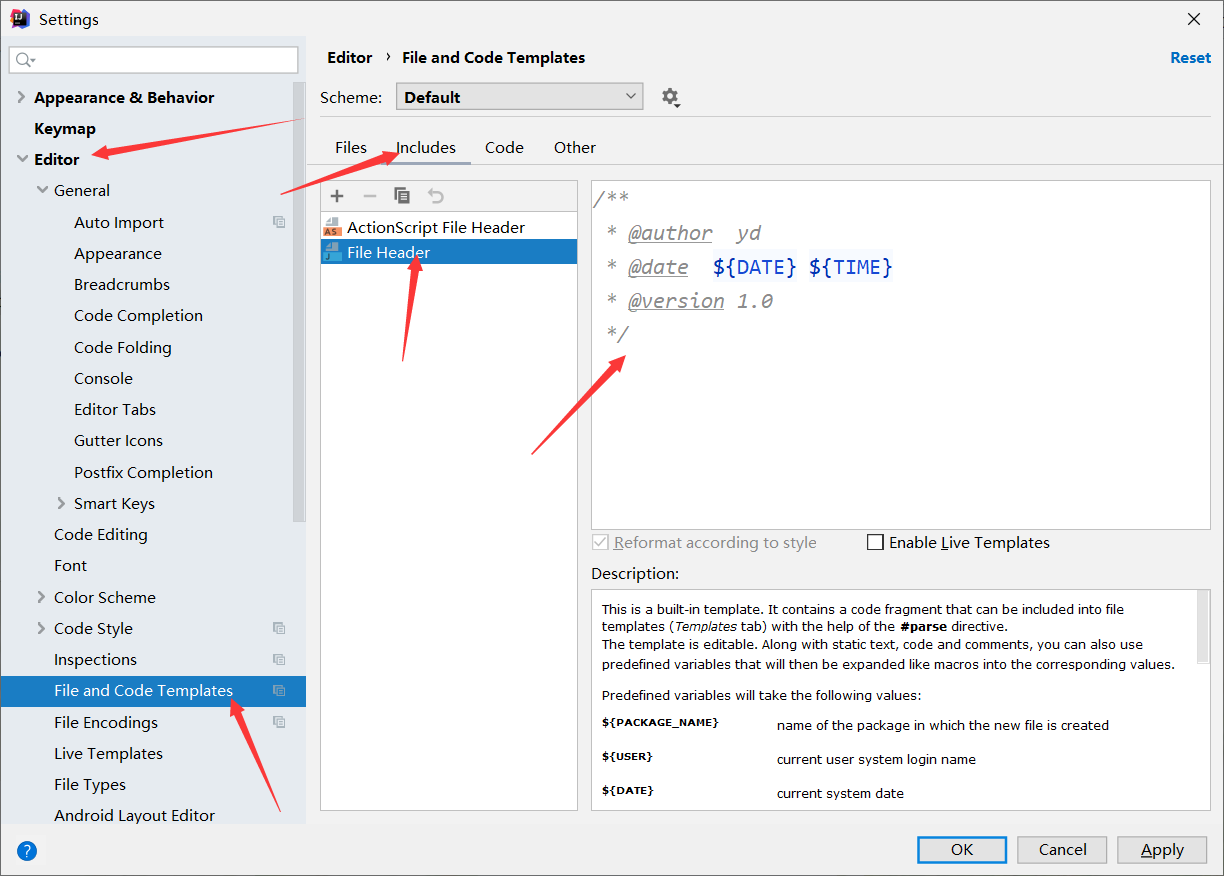Click the copy icon beside Inspections

[x=279, y=659]
